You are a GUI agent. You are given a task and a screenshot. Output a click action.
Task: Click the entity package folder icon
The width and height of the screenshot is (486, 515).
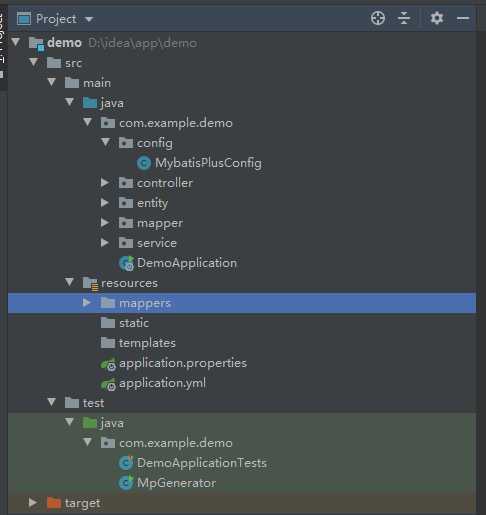(126, 203)
